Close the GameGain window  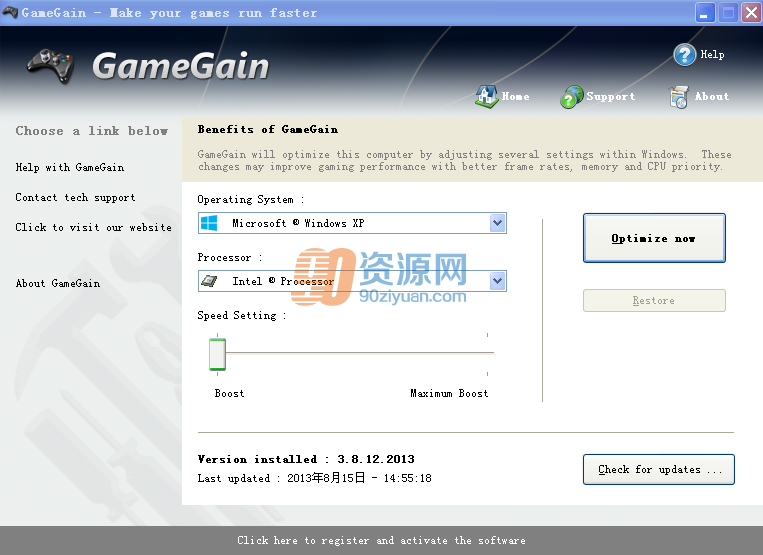751,13
